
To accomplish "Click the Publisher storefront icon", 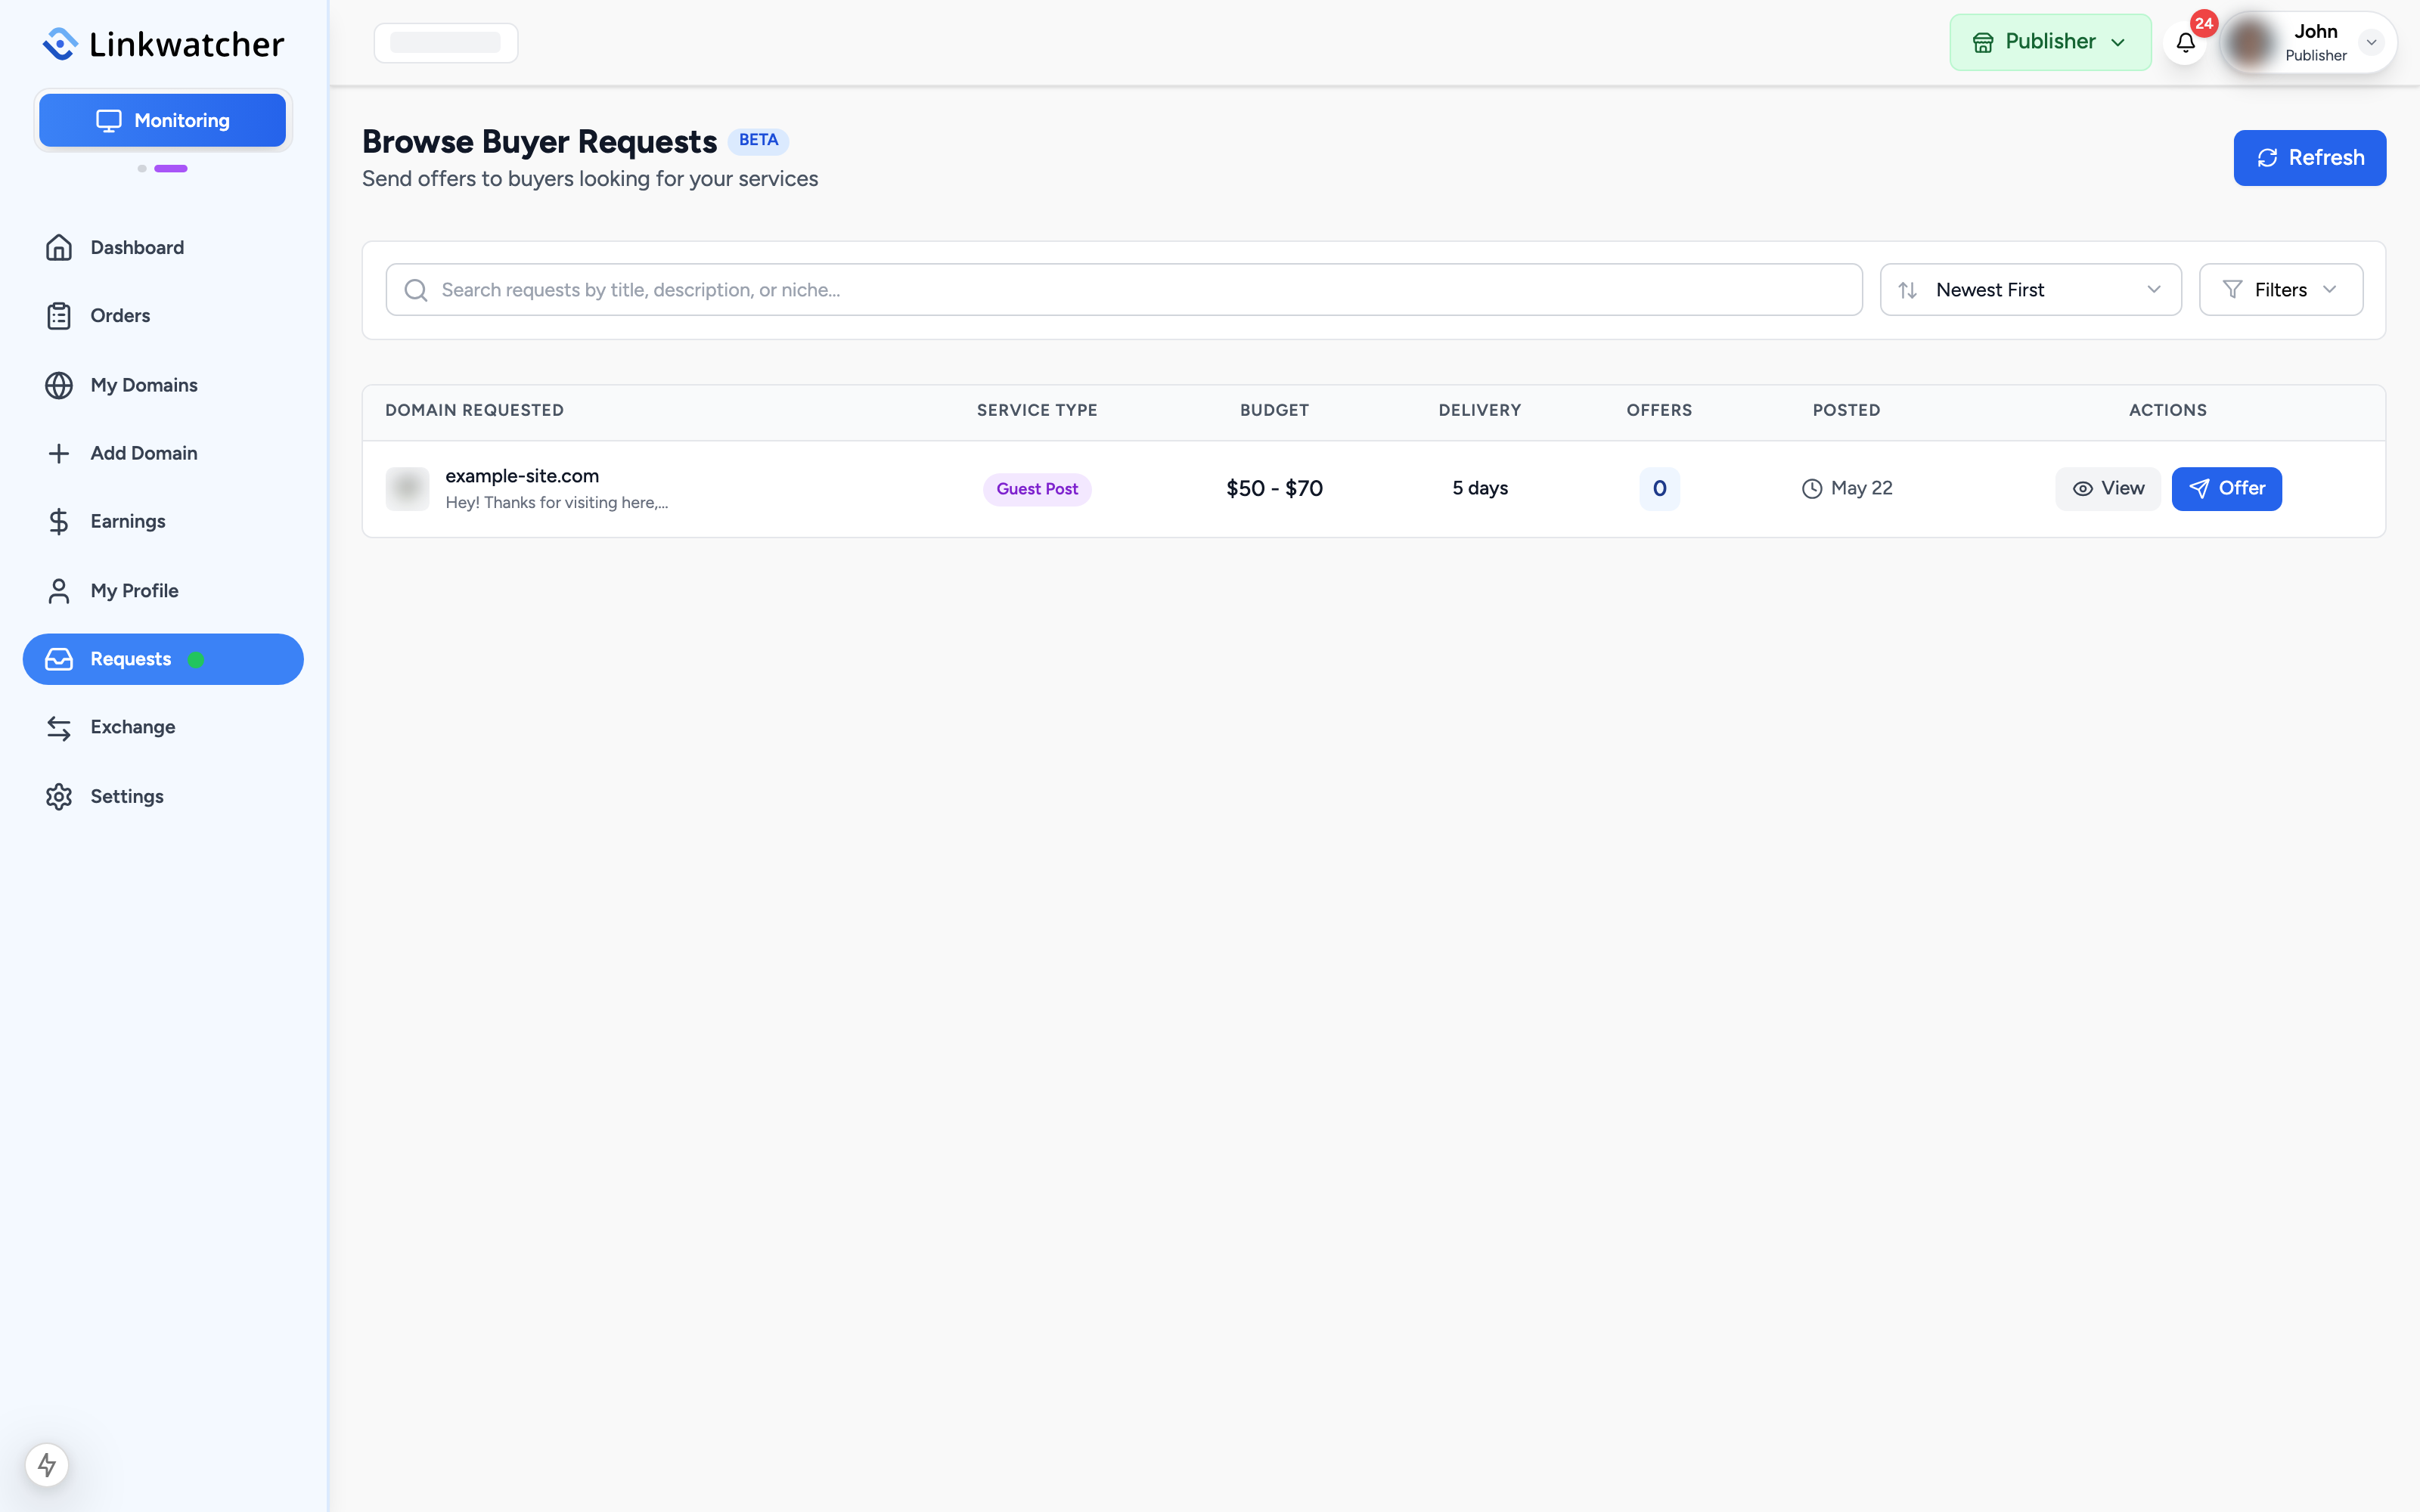I will (1983, 42).
